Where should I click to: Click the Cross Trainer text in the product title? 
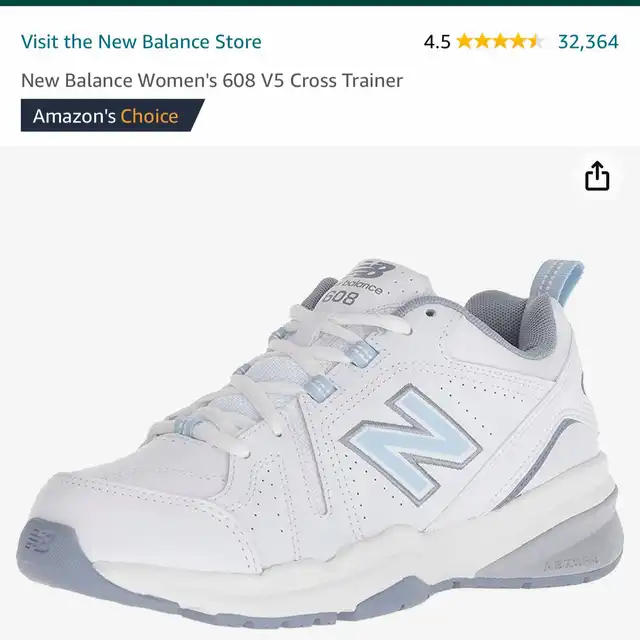347,80
